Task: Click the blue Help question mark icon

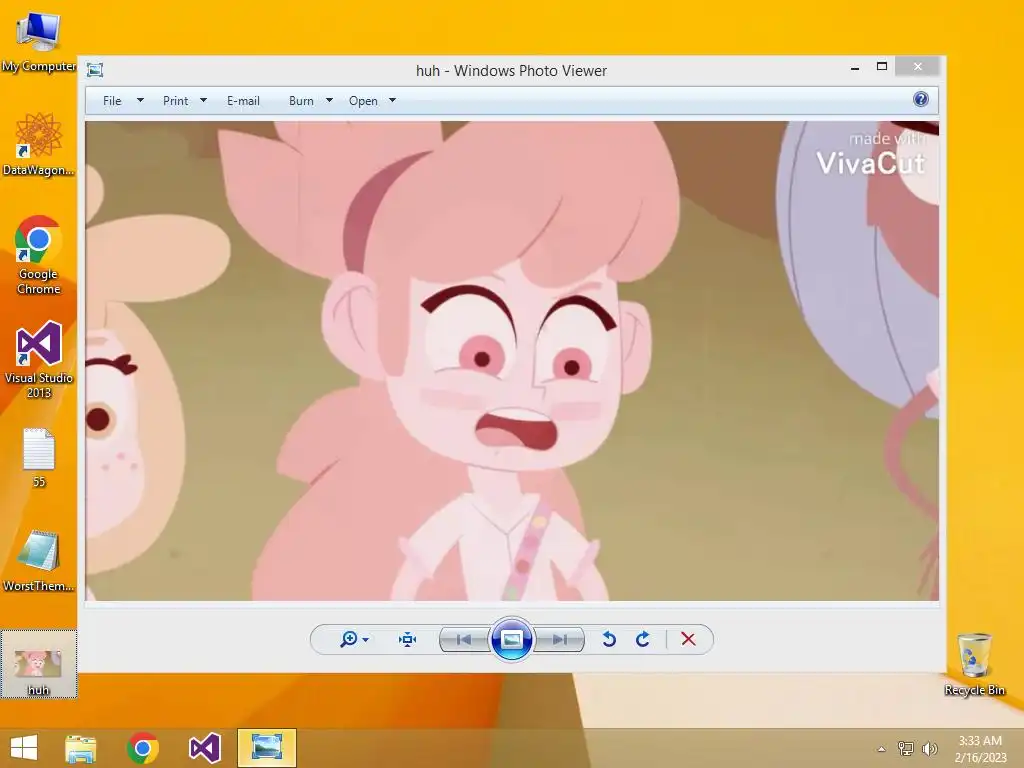Action: coord(920,99)
